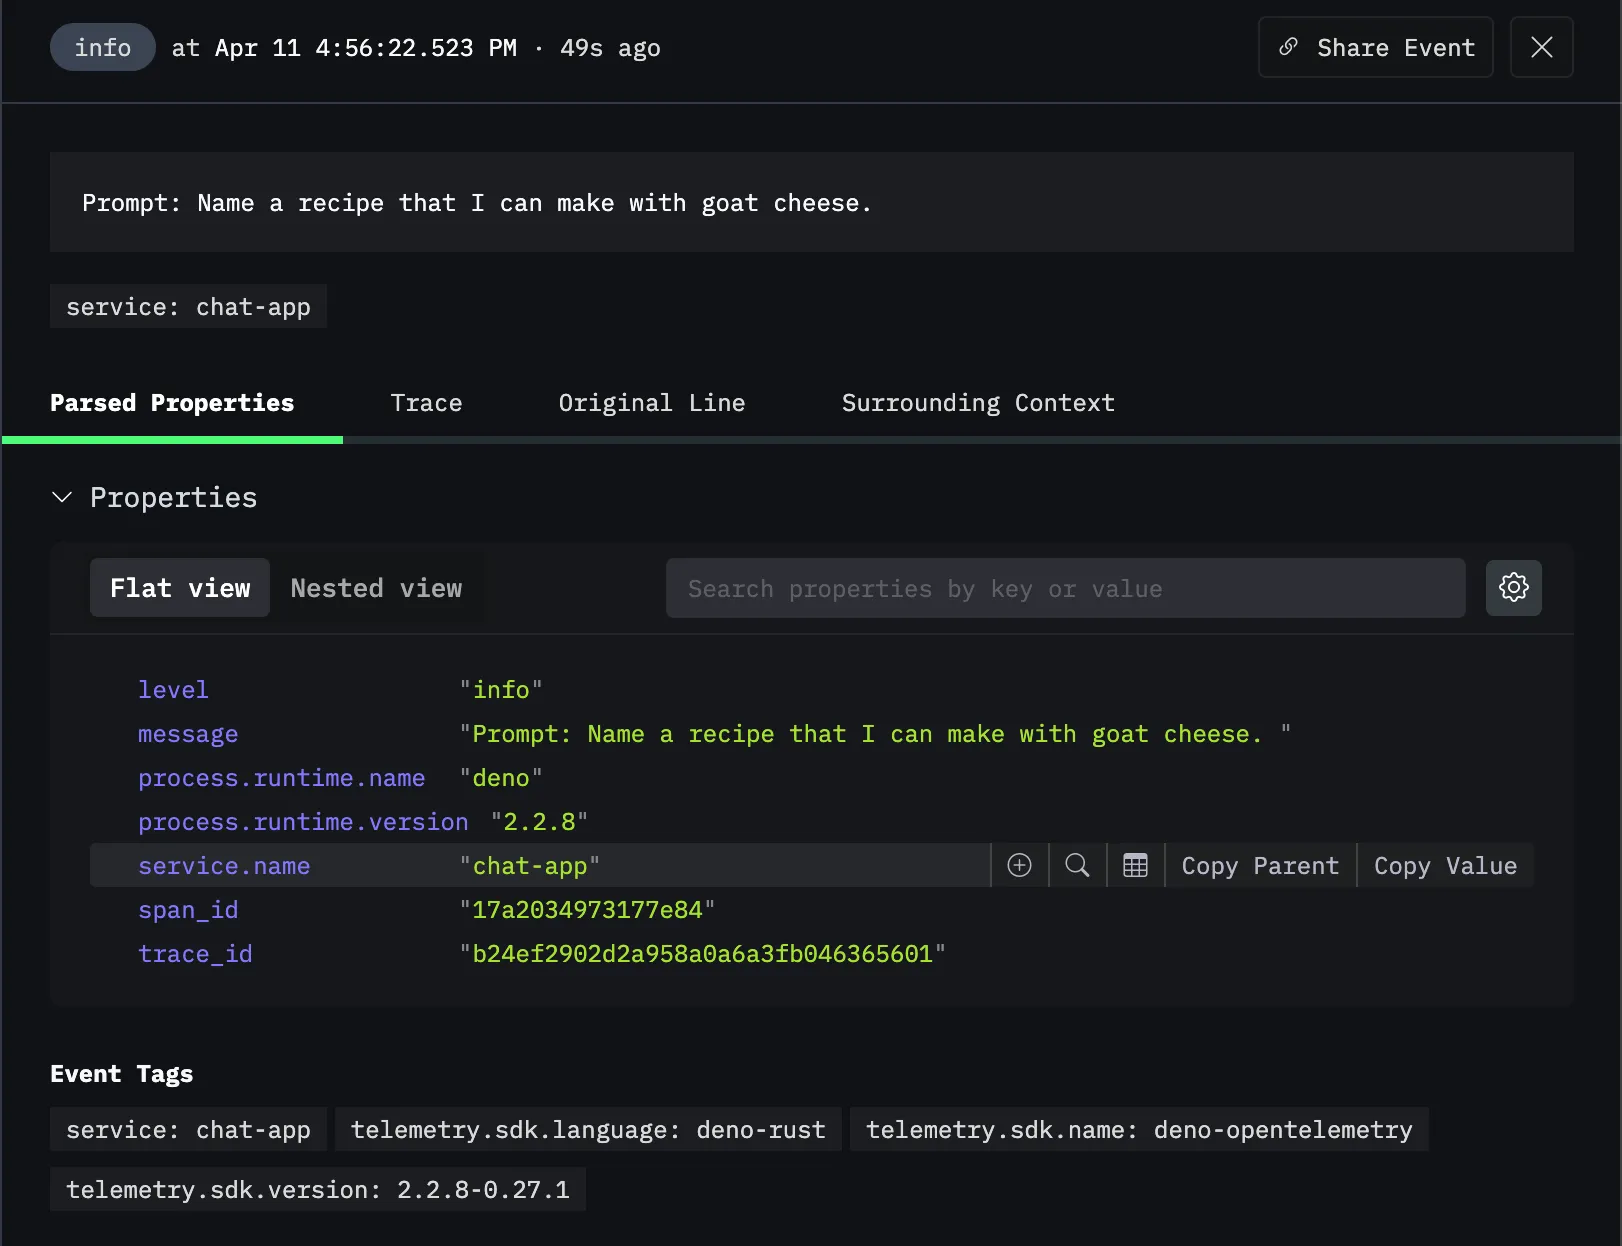The width and height of the screenshot is (1622, 1246).
Task: Select the magnifying glass icon beside service.name
Action: pos(1077,865)
